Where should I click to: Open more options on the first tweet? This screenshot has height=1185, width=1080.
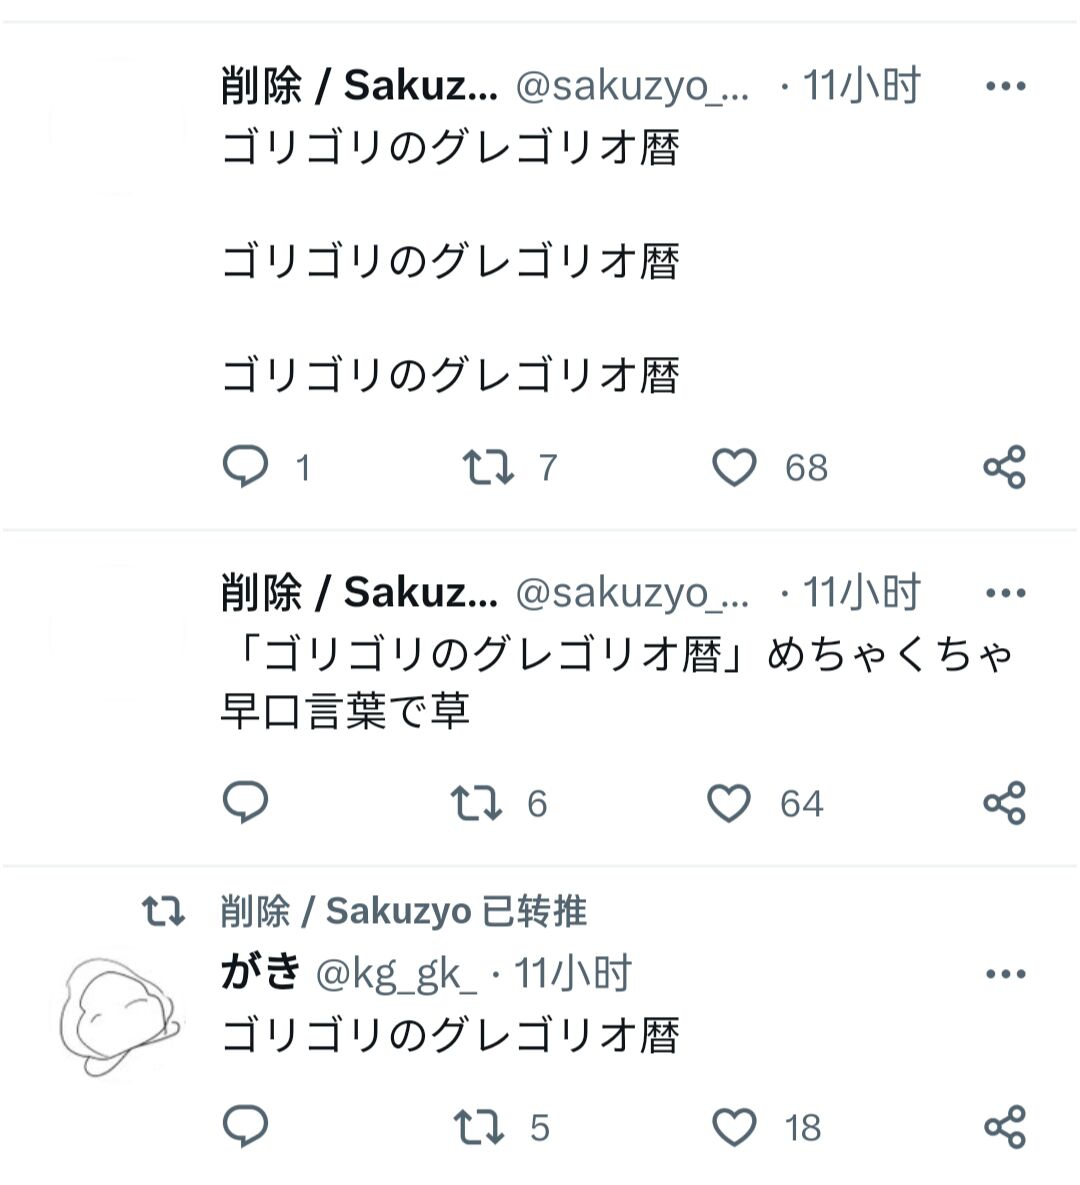pos(1005,87)
